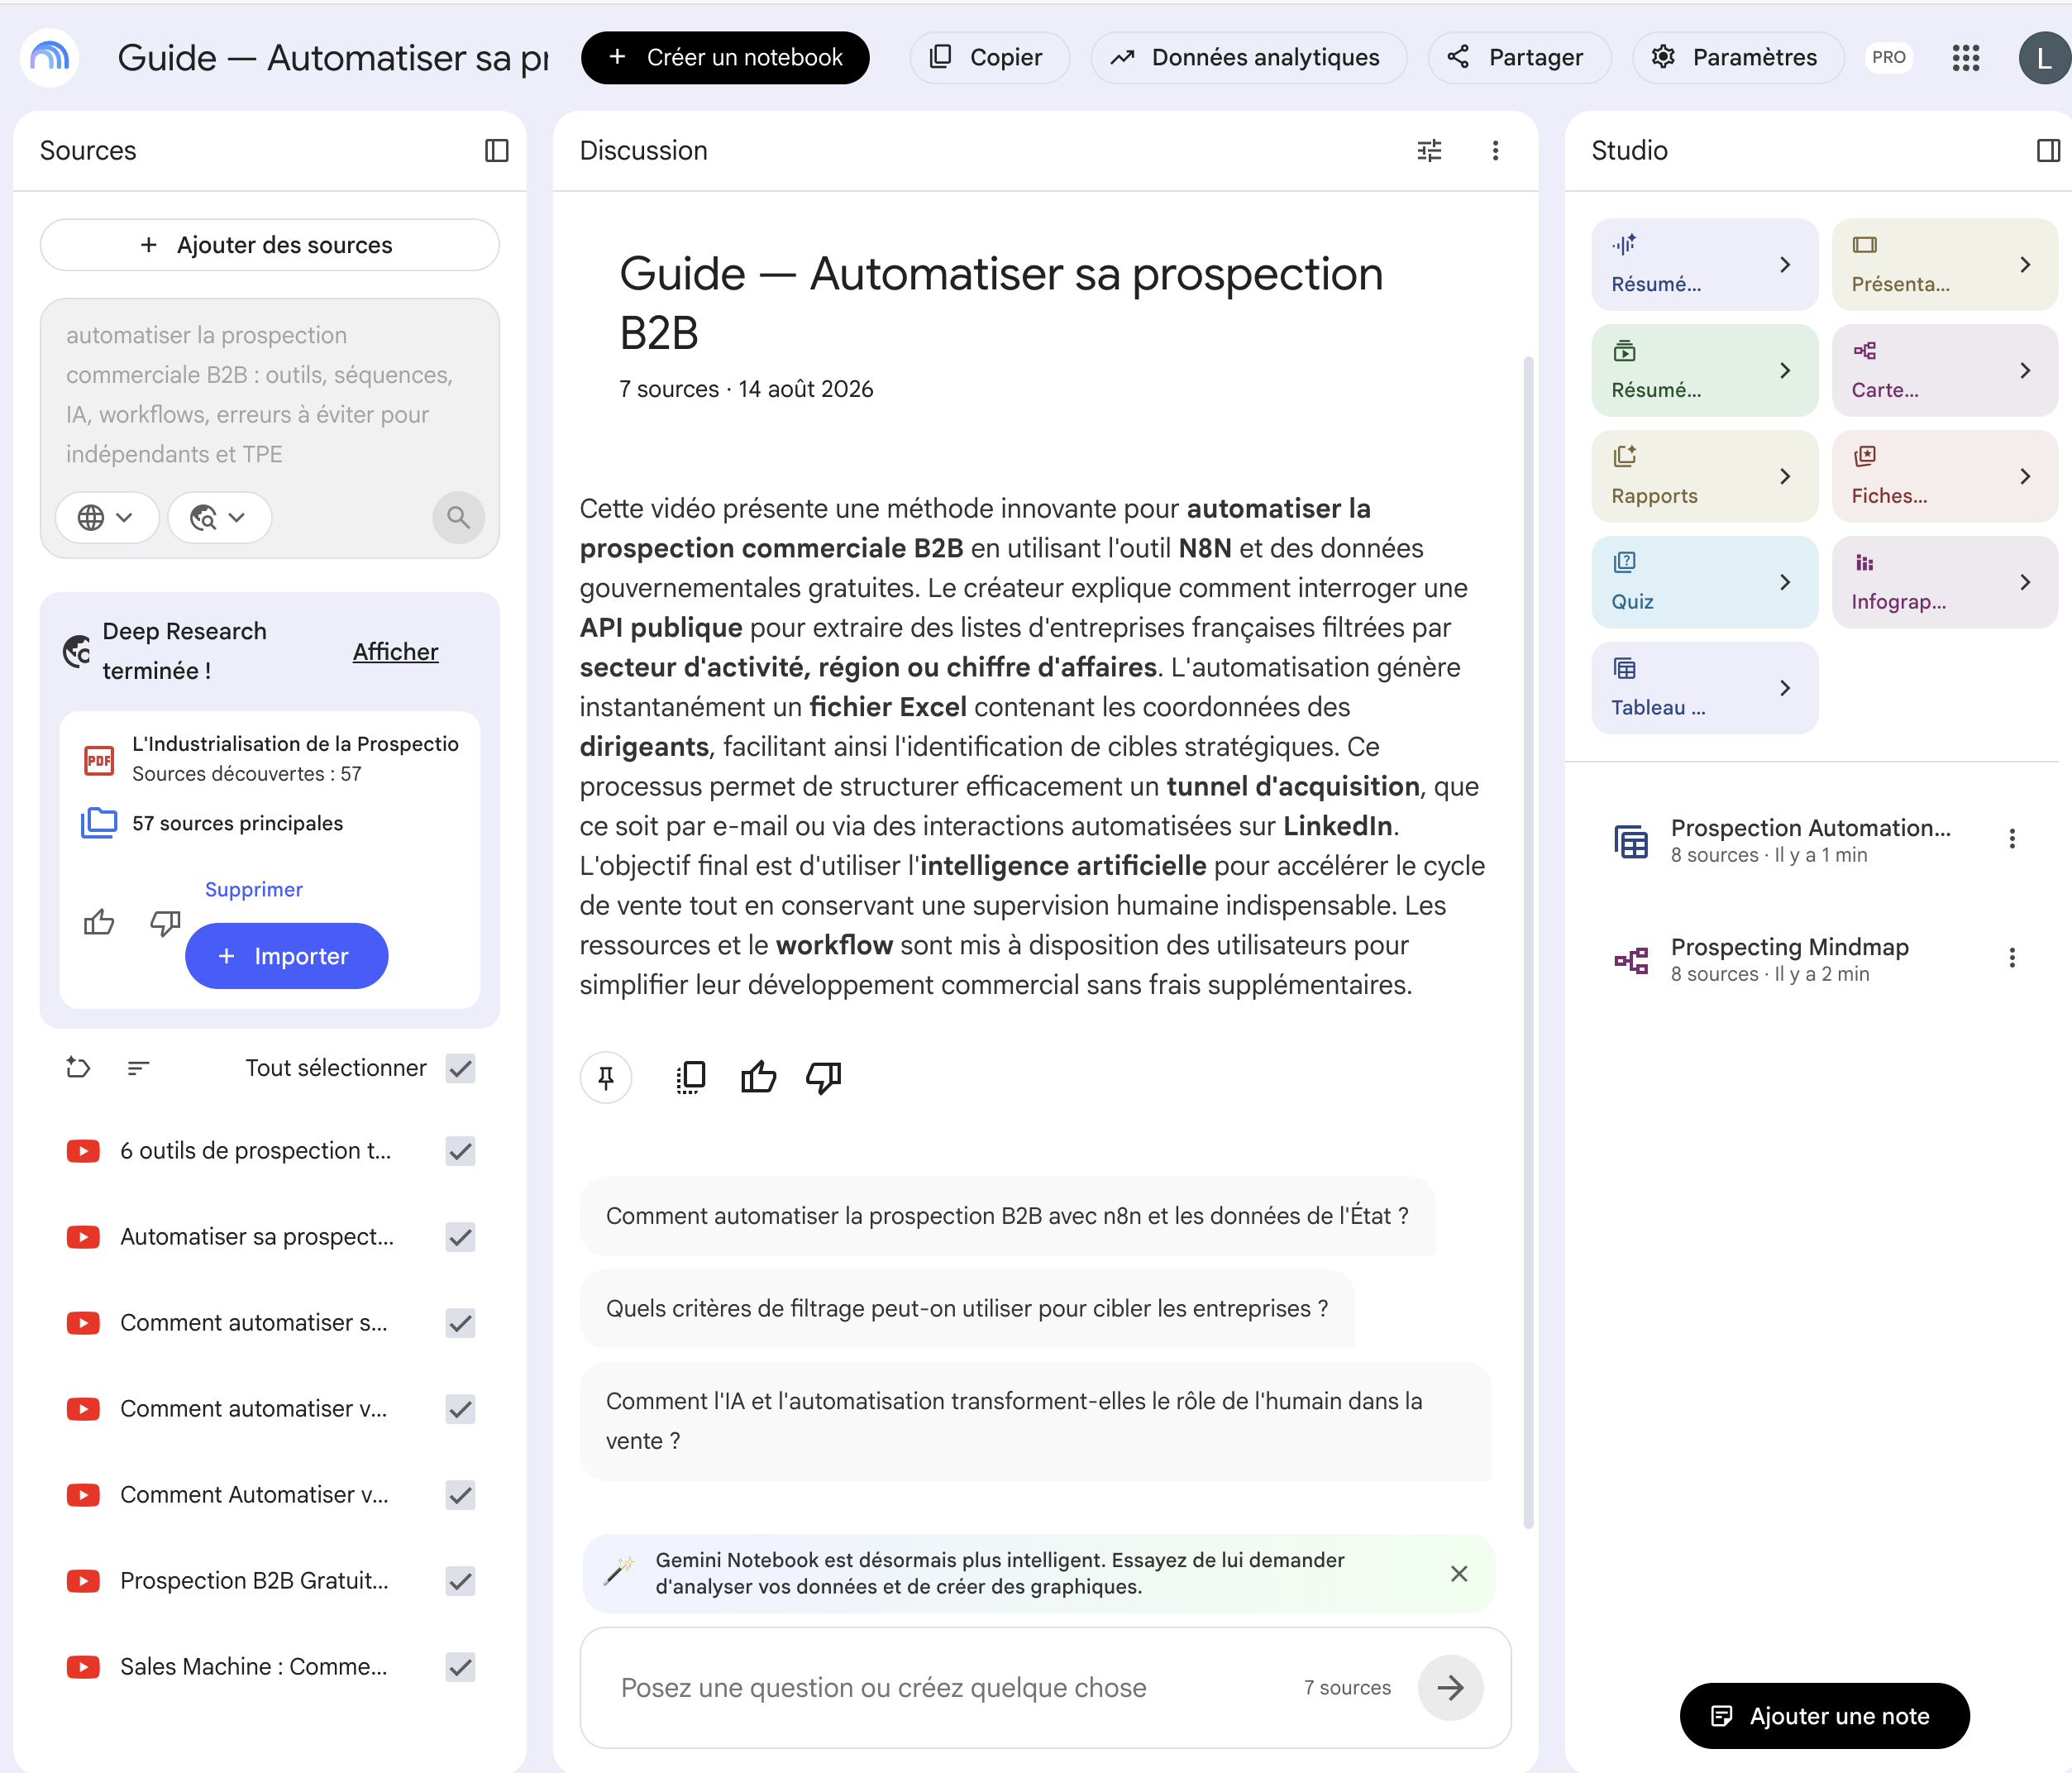
Task: Submit the source search magnifier
Action: [458, 517]
